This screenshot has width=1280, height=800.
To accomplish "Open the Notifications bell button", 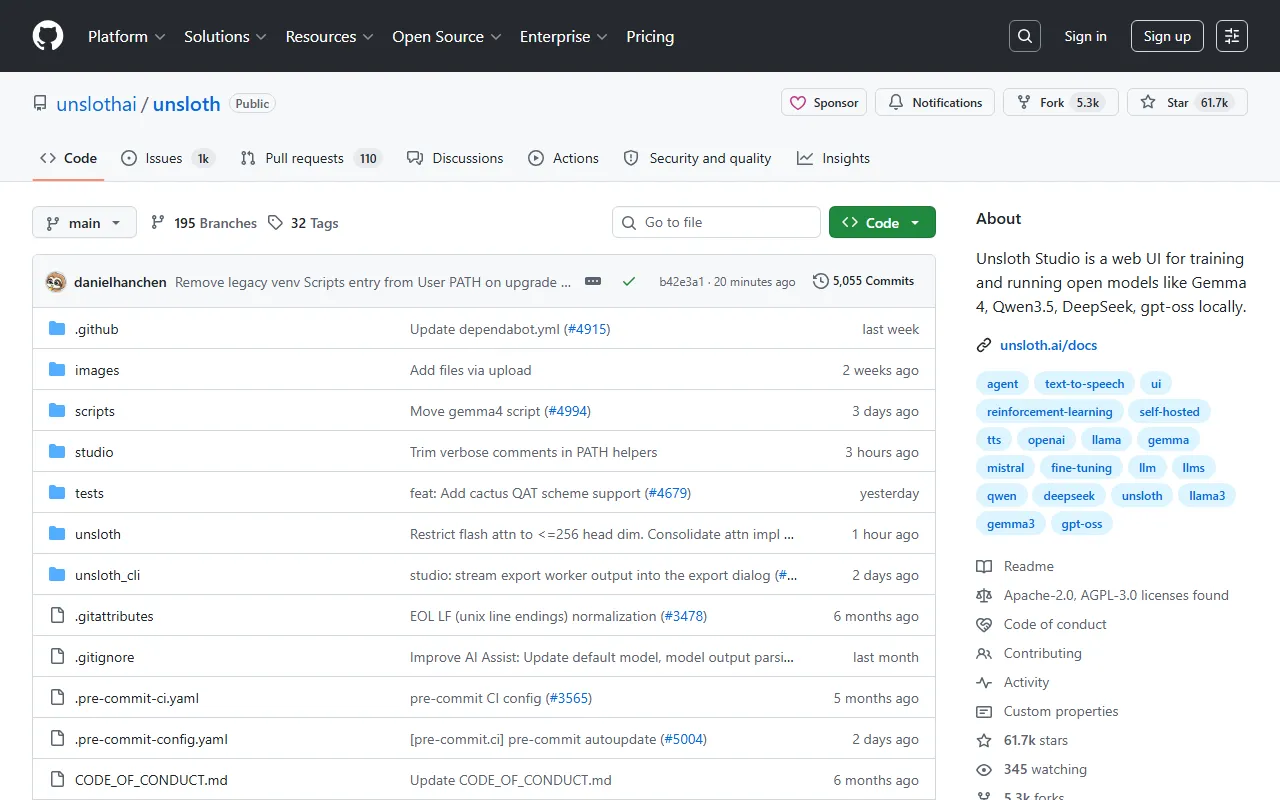I will [x=935, y=103].
